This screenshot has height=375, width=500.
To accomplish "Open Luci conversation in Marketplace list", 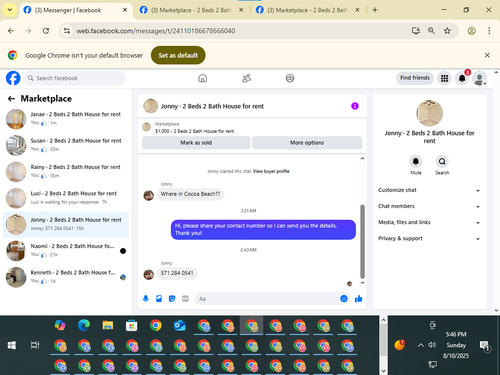I will click(66, 198).
